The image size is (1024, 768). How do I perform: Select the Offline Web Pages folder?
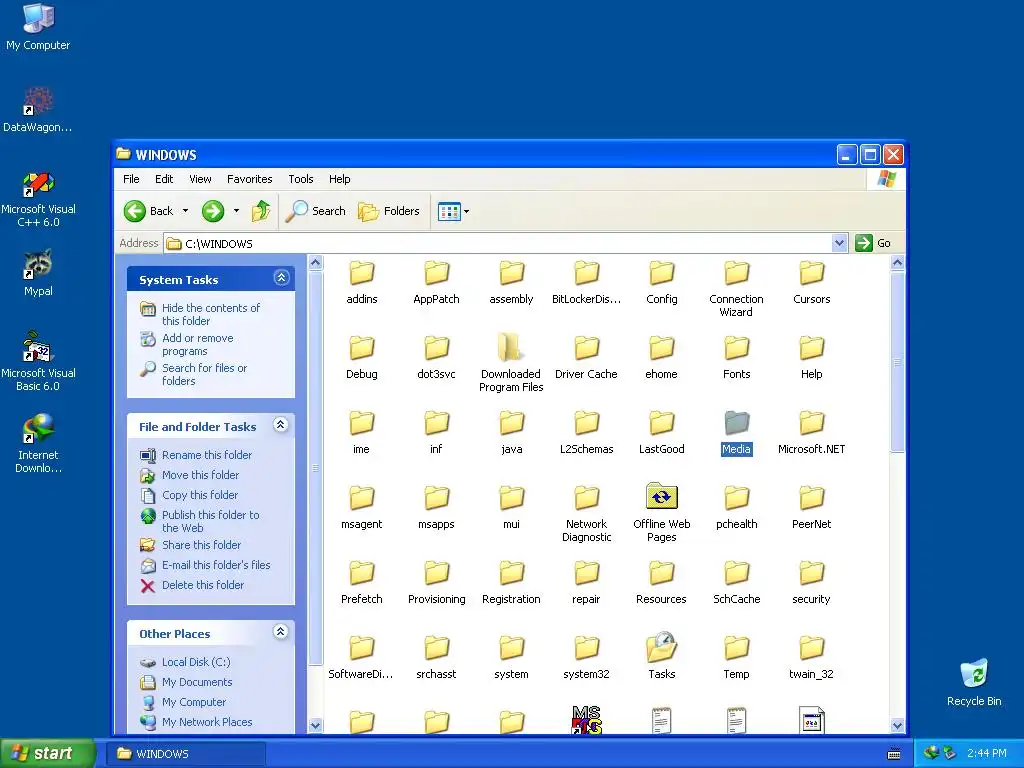pos(662,513)
